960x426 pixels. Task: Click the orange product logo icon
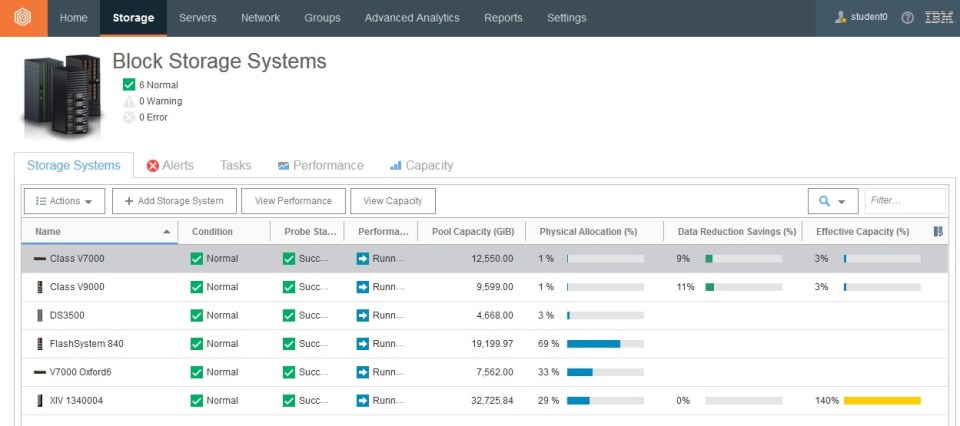click(x=22, y=18)
